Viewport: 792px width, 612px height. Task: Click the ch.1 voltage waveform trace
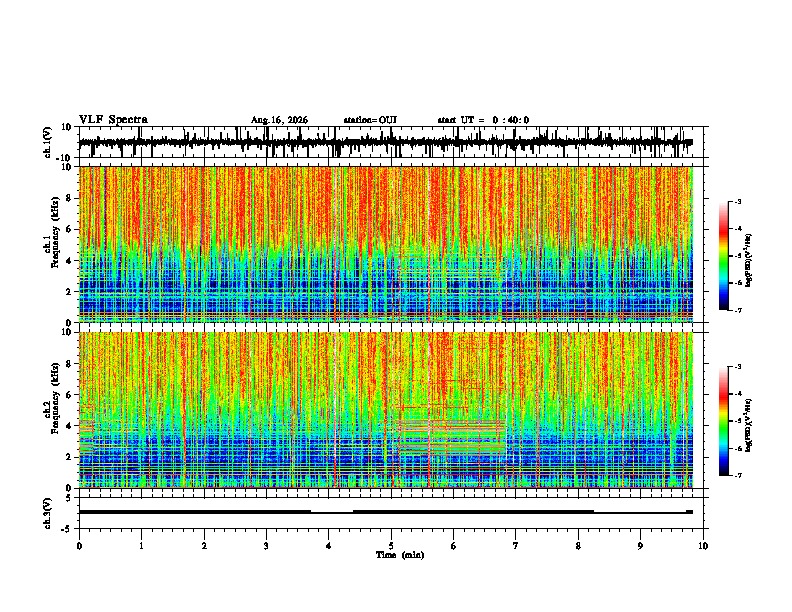click(x=386, y=142)
